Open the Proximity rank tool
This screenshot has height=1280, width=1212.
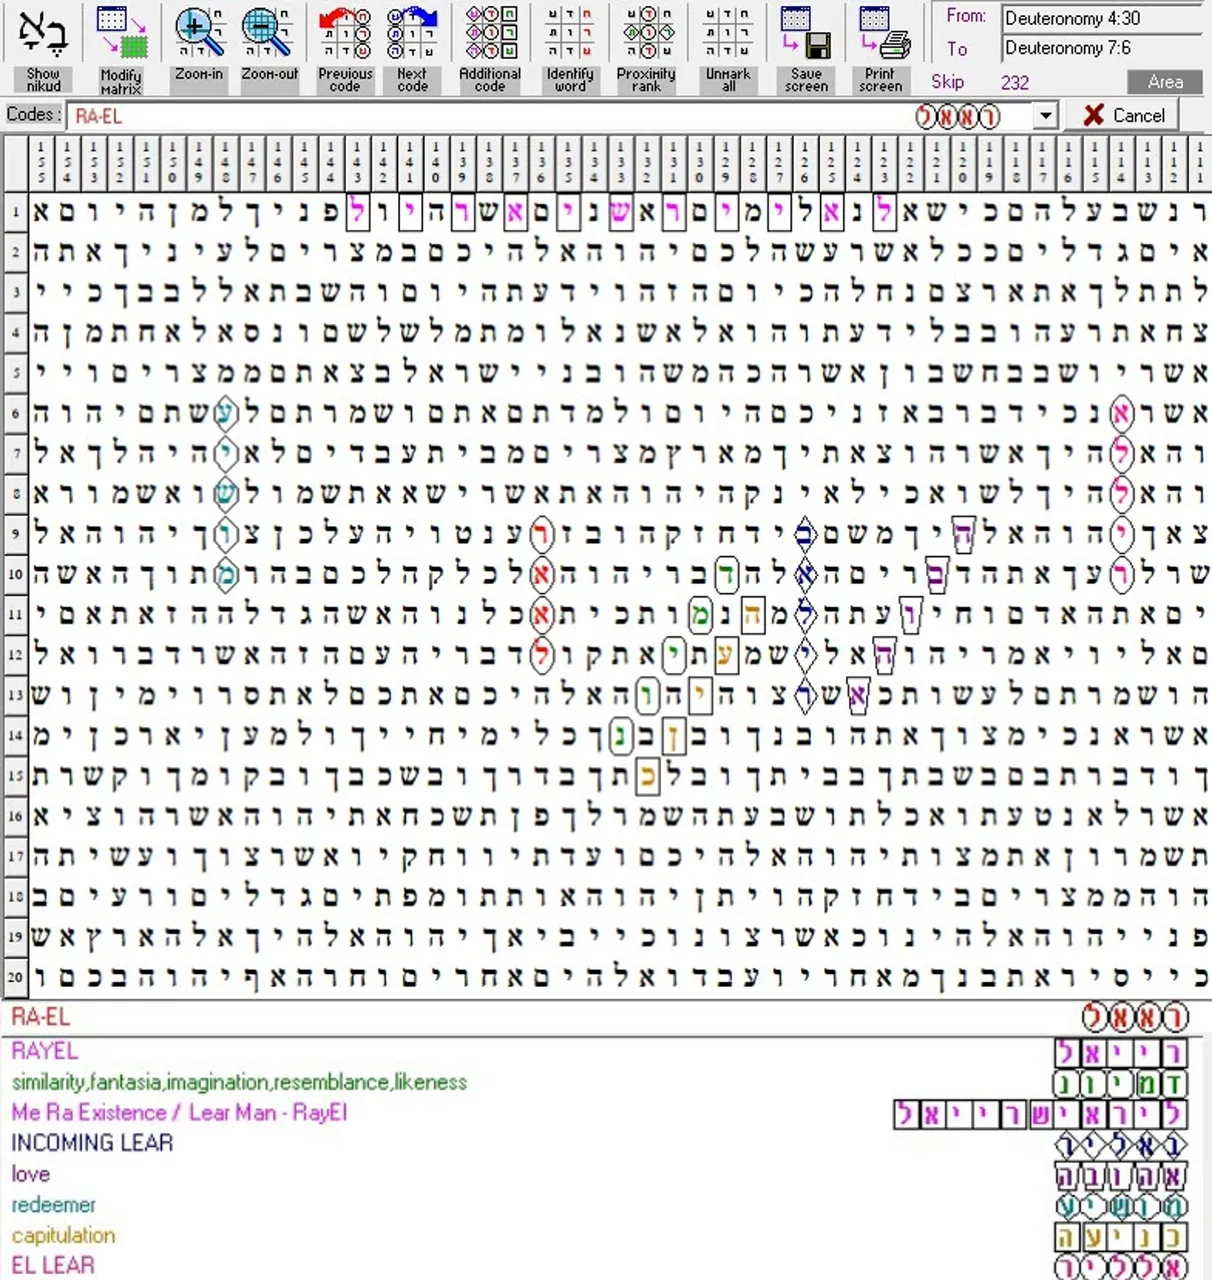click(646, 48)
